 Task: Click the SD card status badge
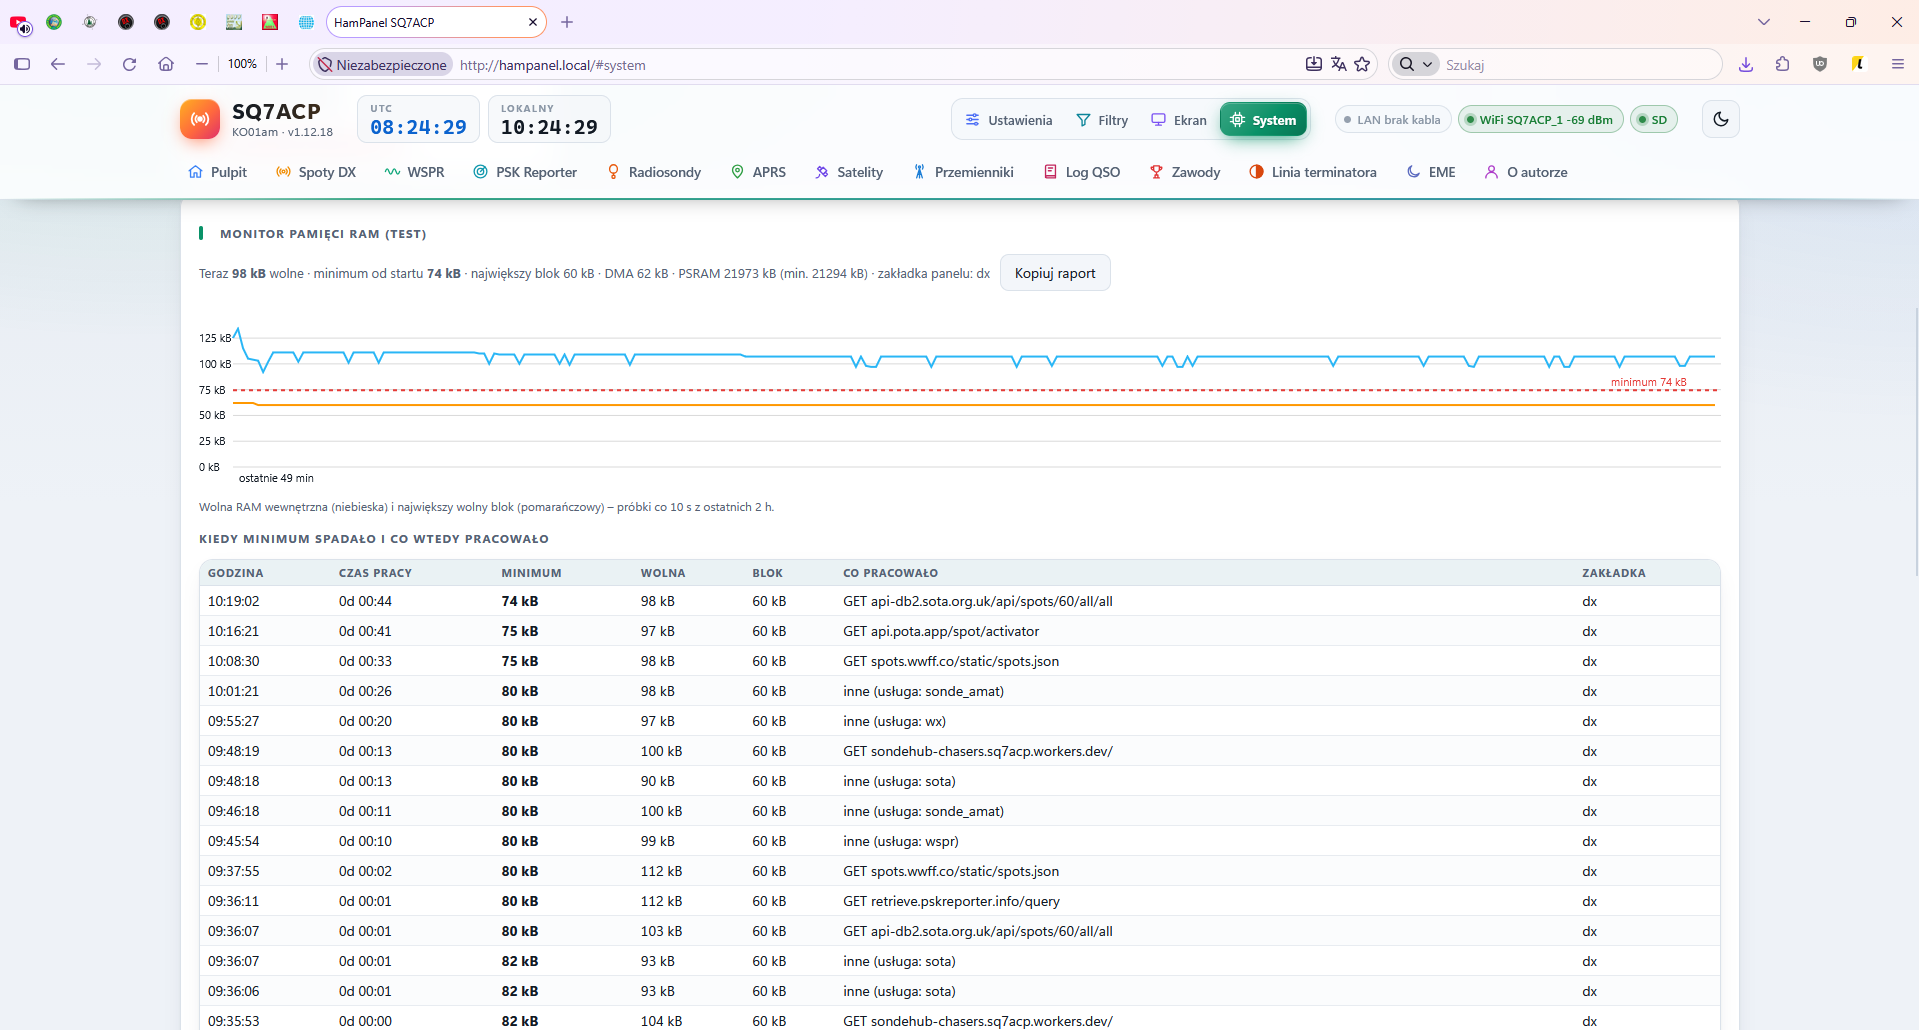point(1653,120)
